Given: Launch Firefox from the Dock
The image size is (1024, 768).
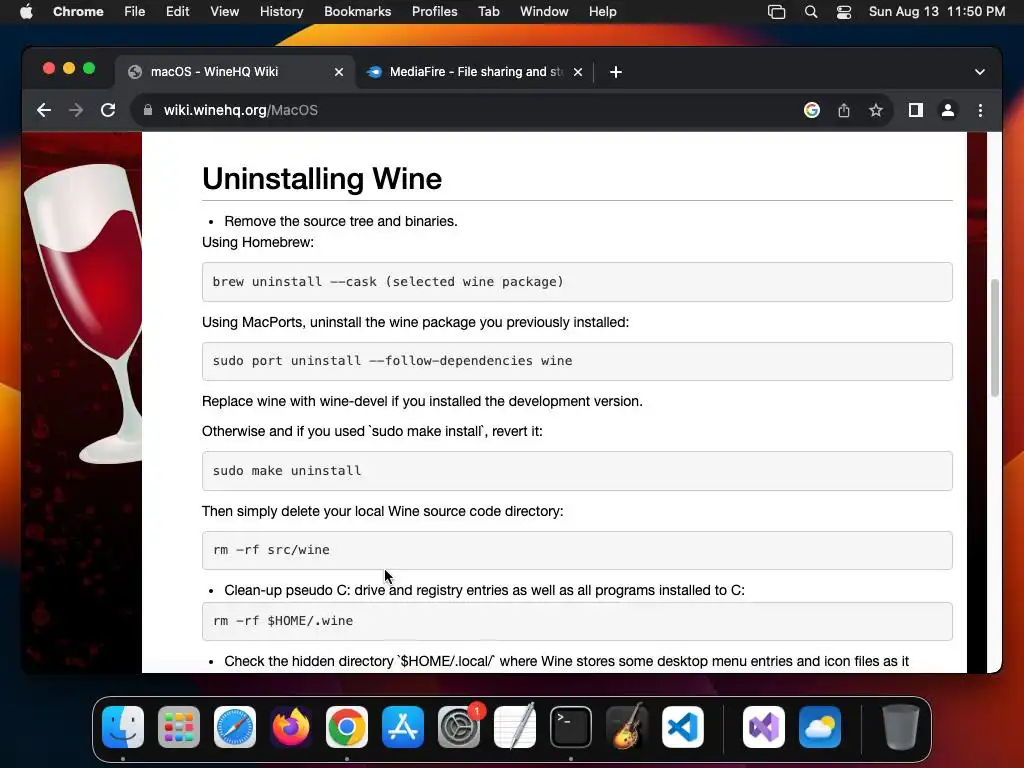Looking at the screenshot, I should coord(291,727).
